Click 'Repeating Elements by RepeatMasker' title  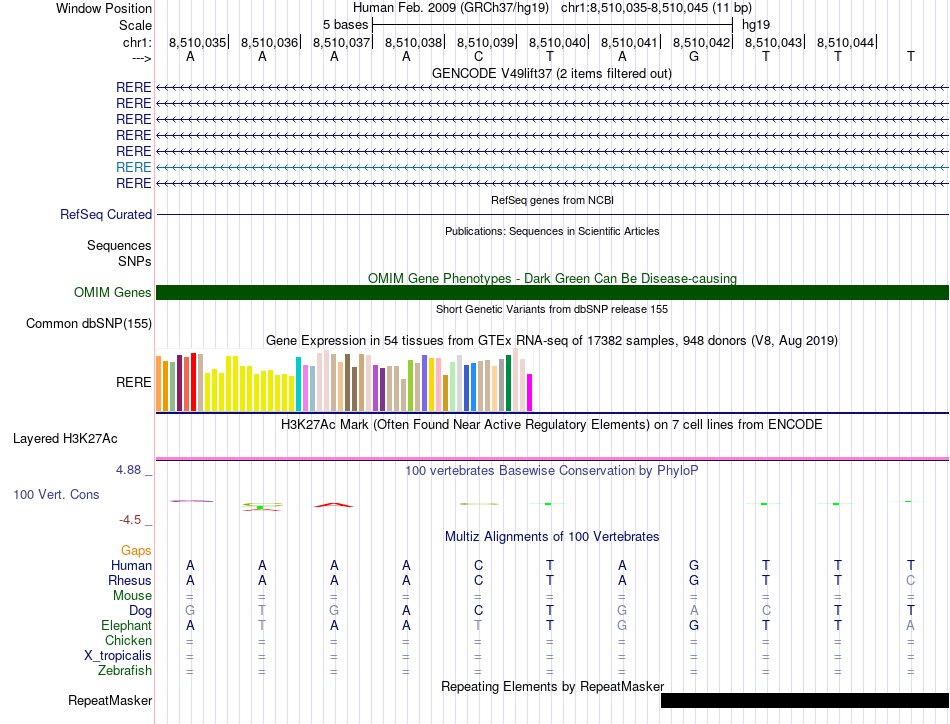click(552, 687)
